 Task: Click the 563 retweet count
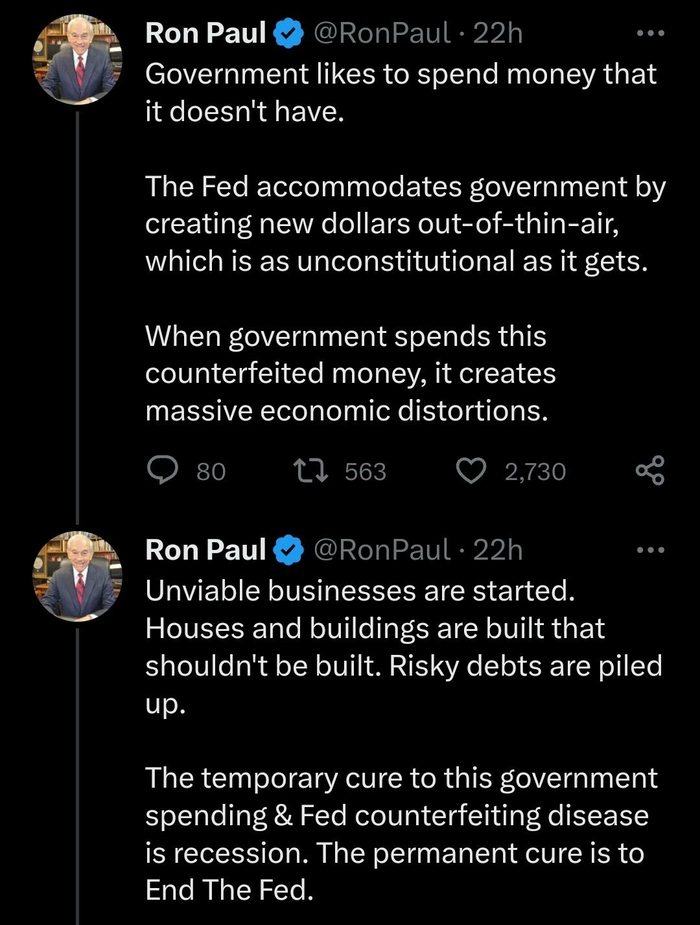[365, 471]
